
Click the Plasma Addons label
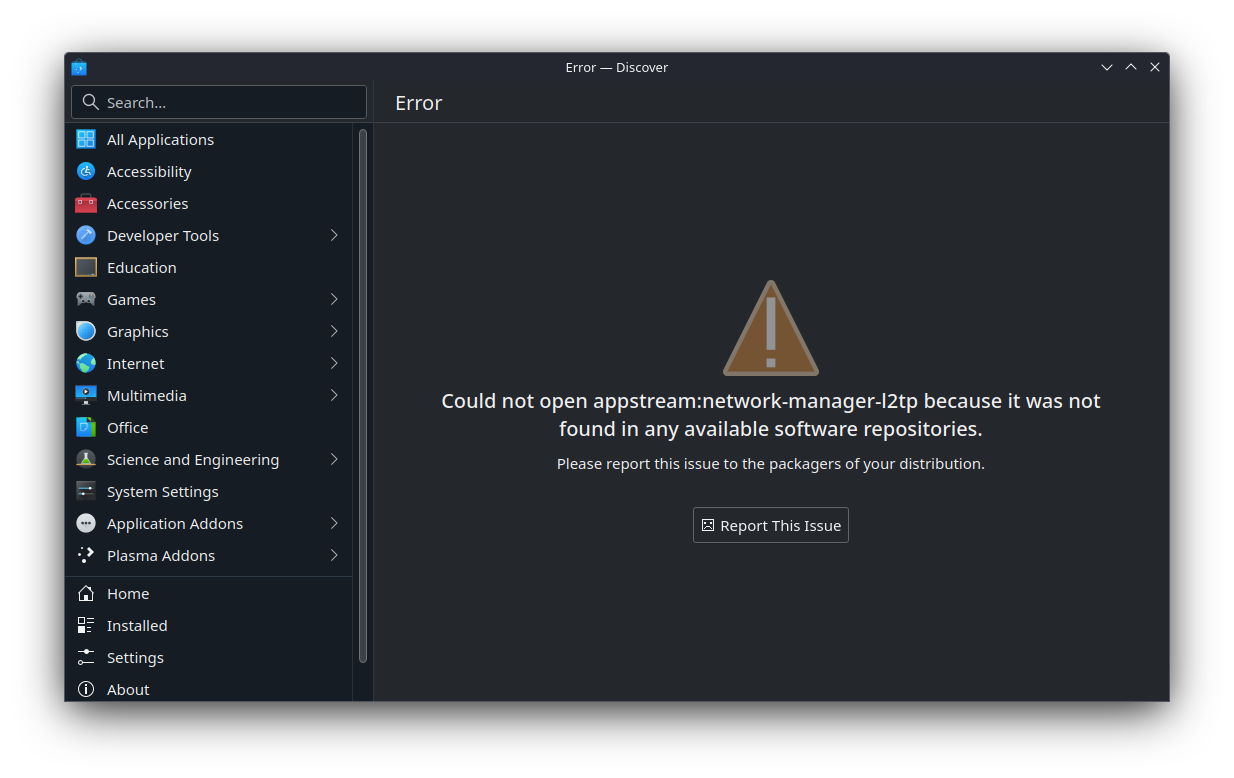point(161,556)
